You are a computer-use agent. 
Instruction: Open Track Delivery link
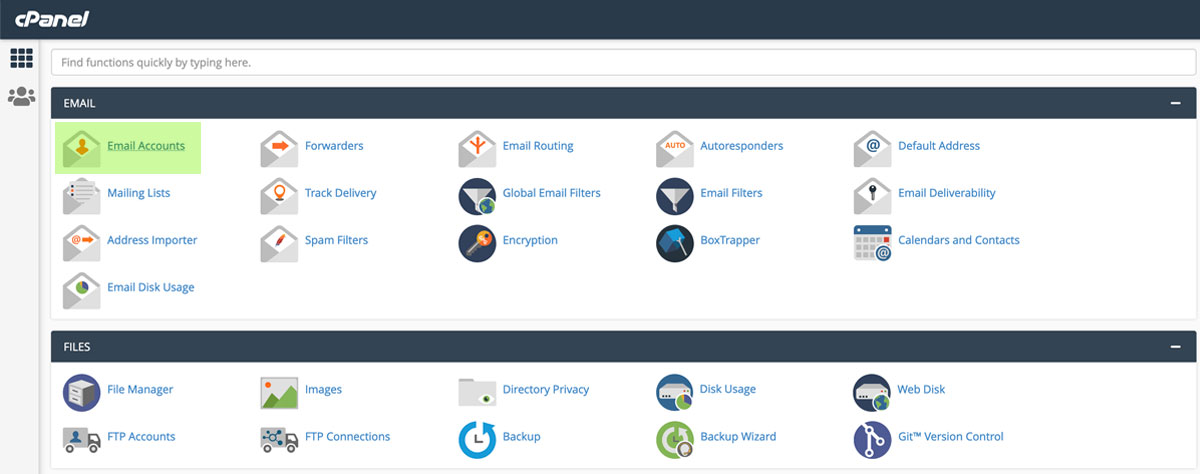341,193
